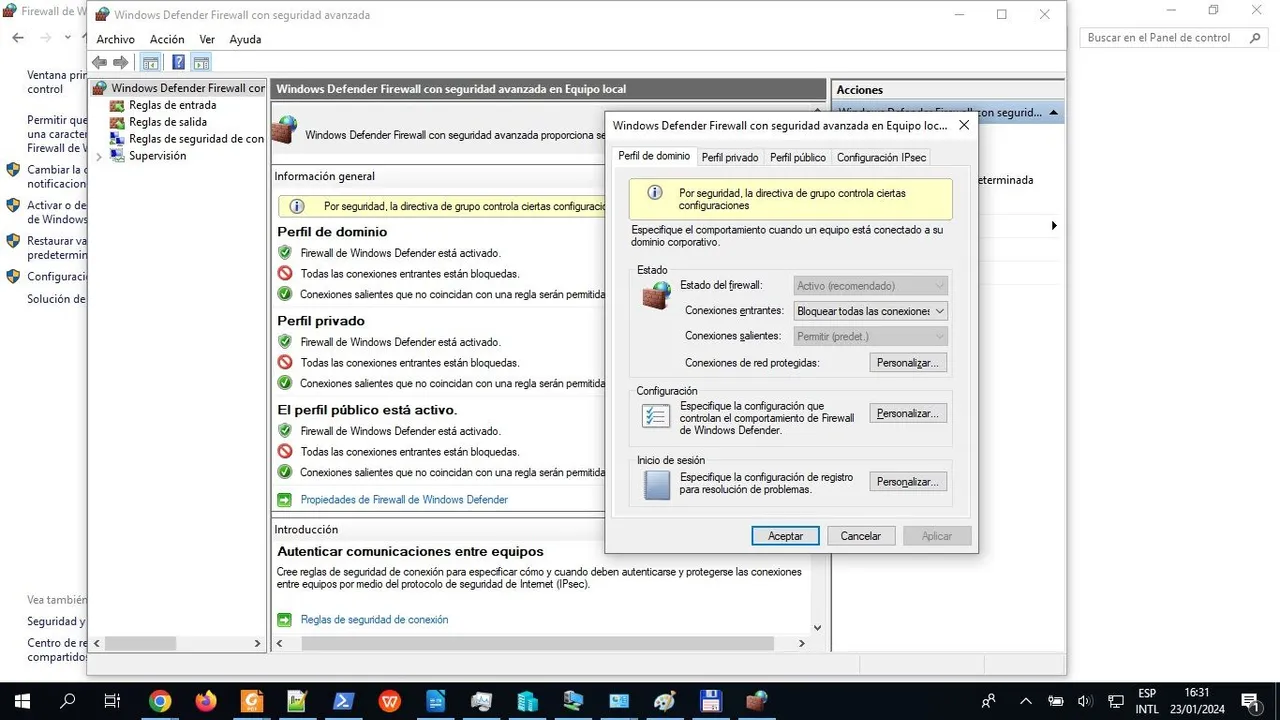Click the volume speaker tray icon
This screenshot has width=1280, height=720.
click(x=1084, y=701)
